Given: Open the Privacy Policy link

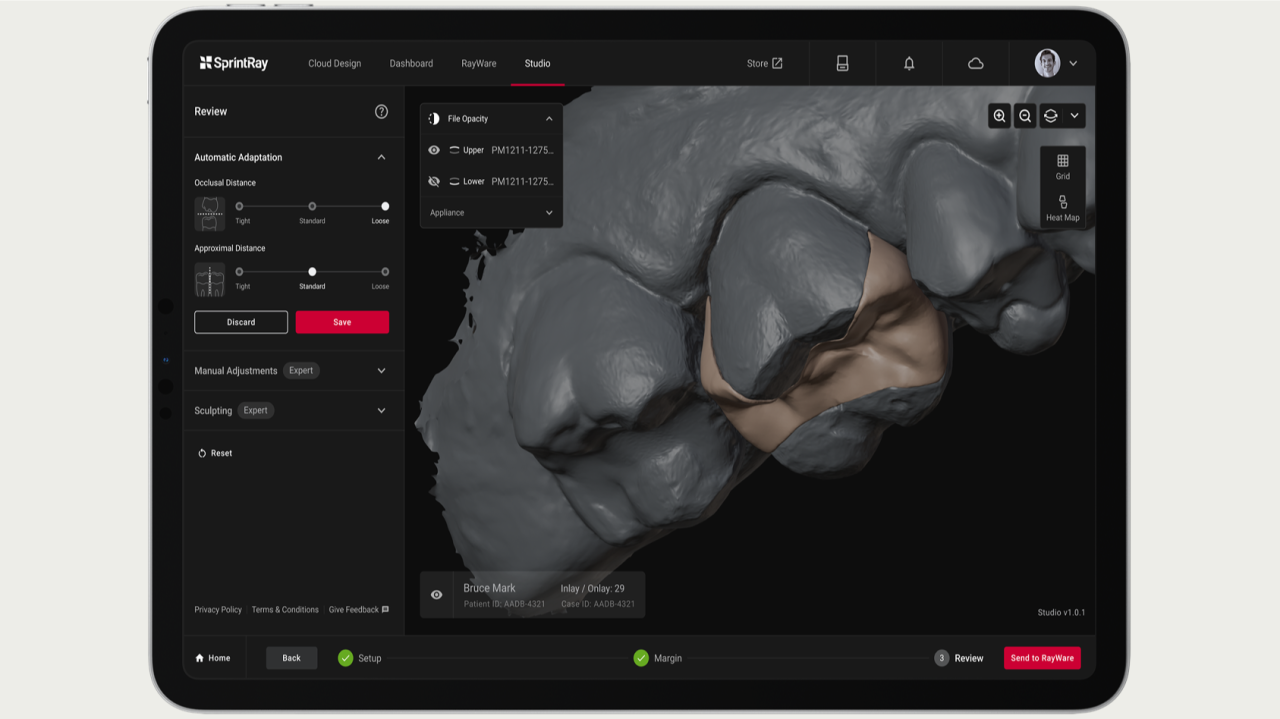Looking at the screenshot, I should tap(218, 610).
